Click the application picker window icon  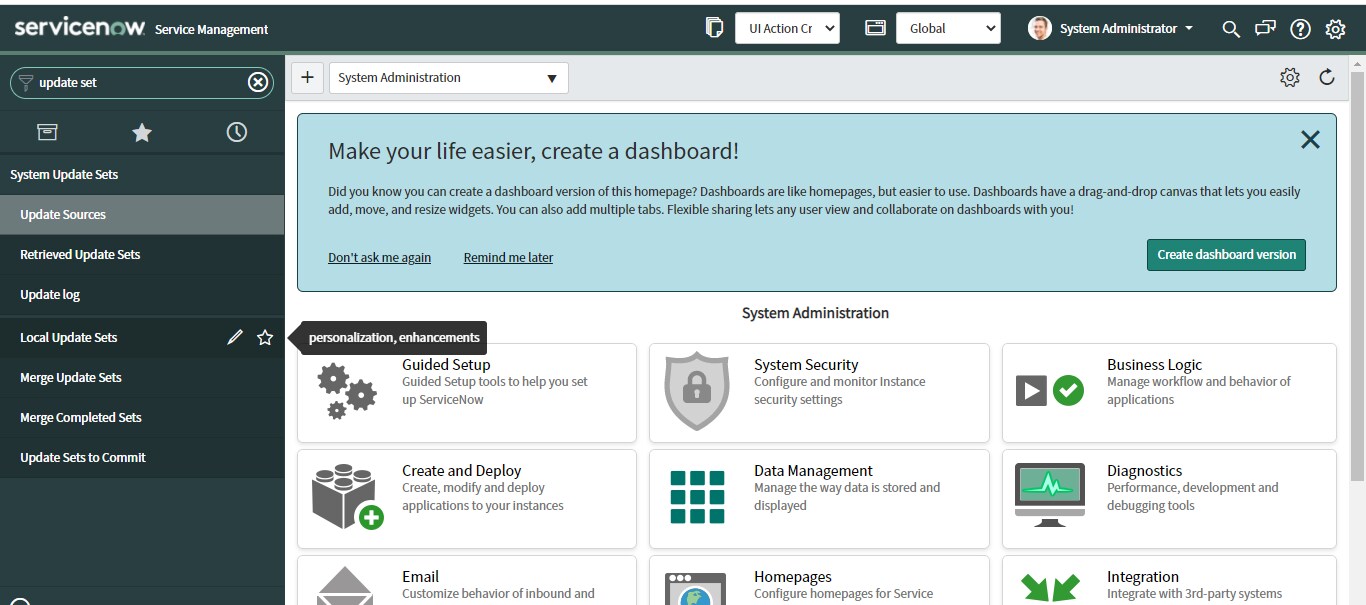[x=875, y=28]
